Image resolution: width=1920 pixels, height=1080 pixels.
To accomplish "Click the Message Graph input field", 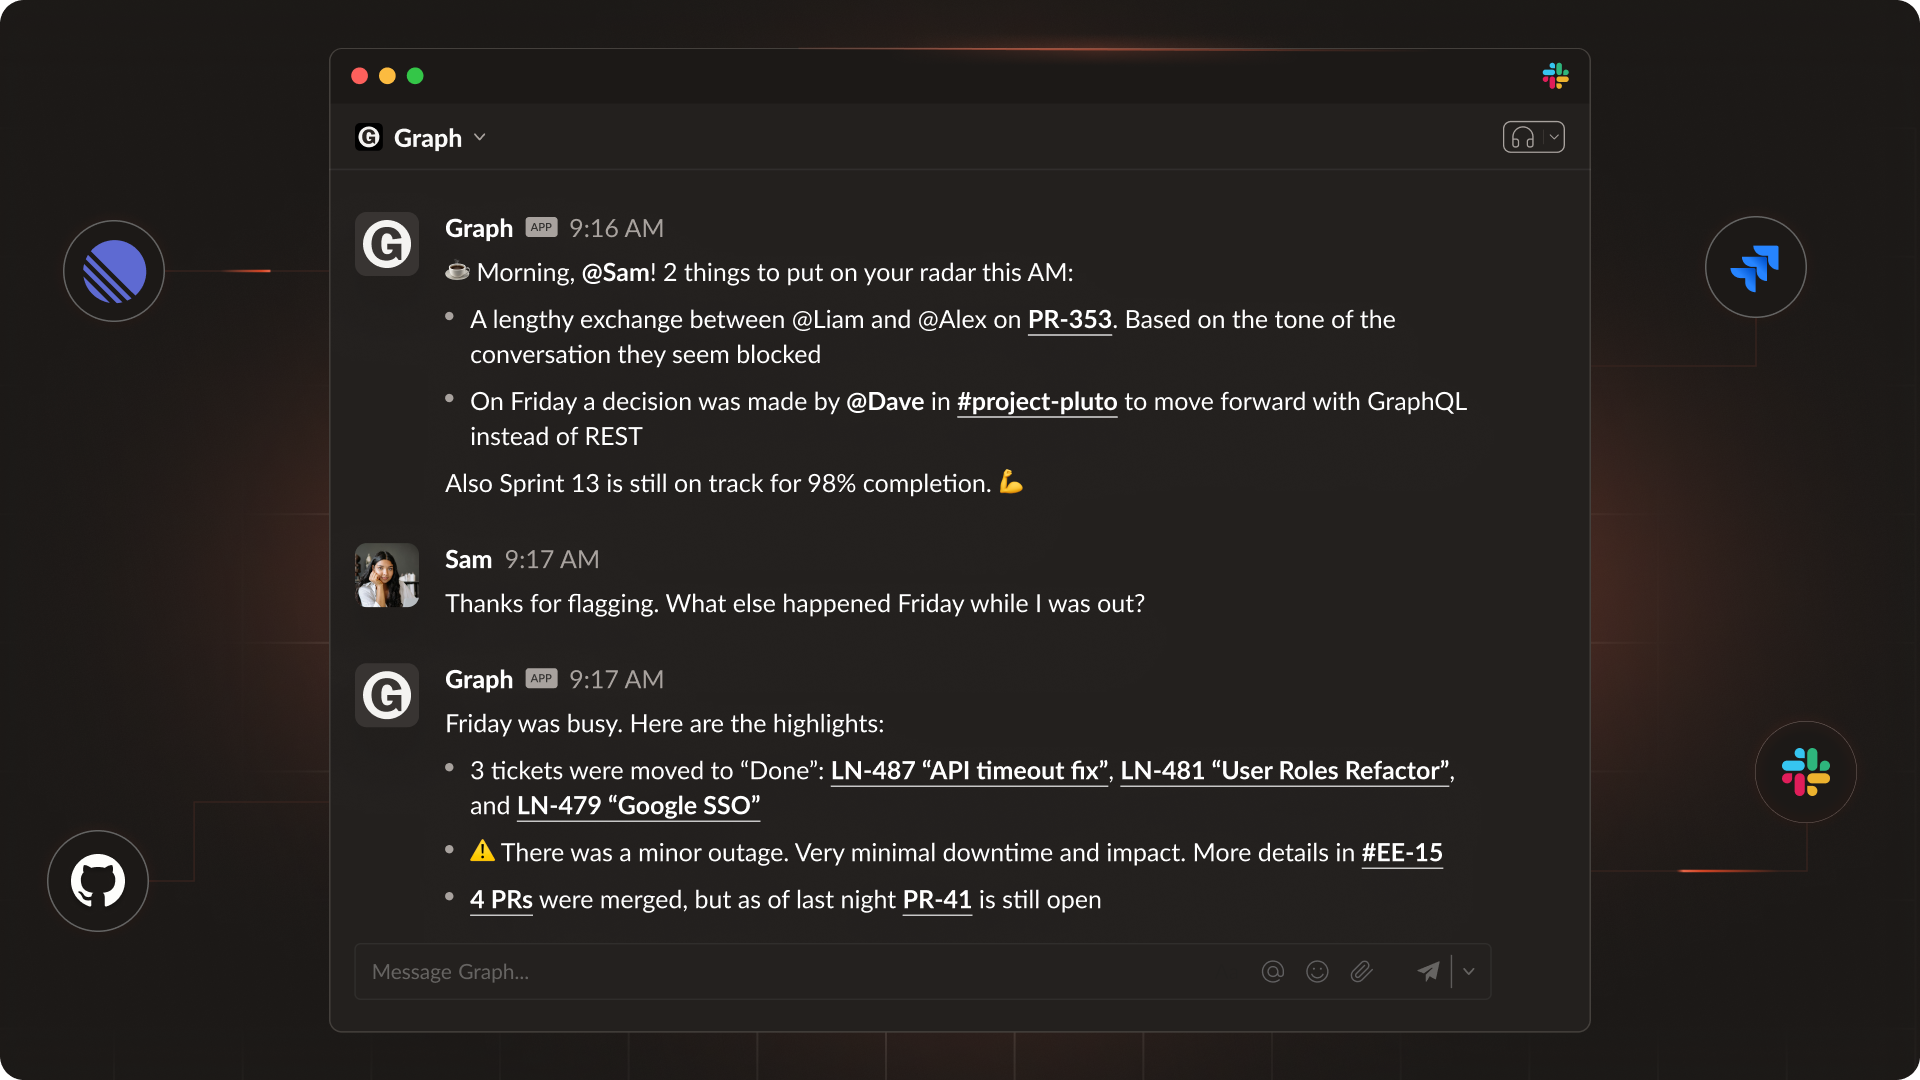I will click(800, 971).
